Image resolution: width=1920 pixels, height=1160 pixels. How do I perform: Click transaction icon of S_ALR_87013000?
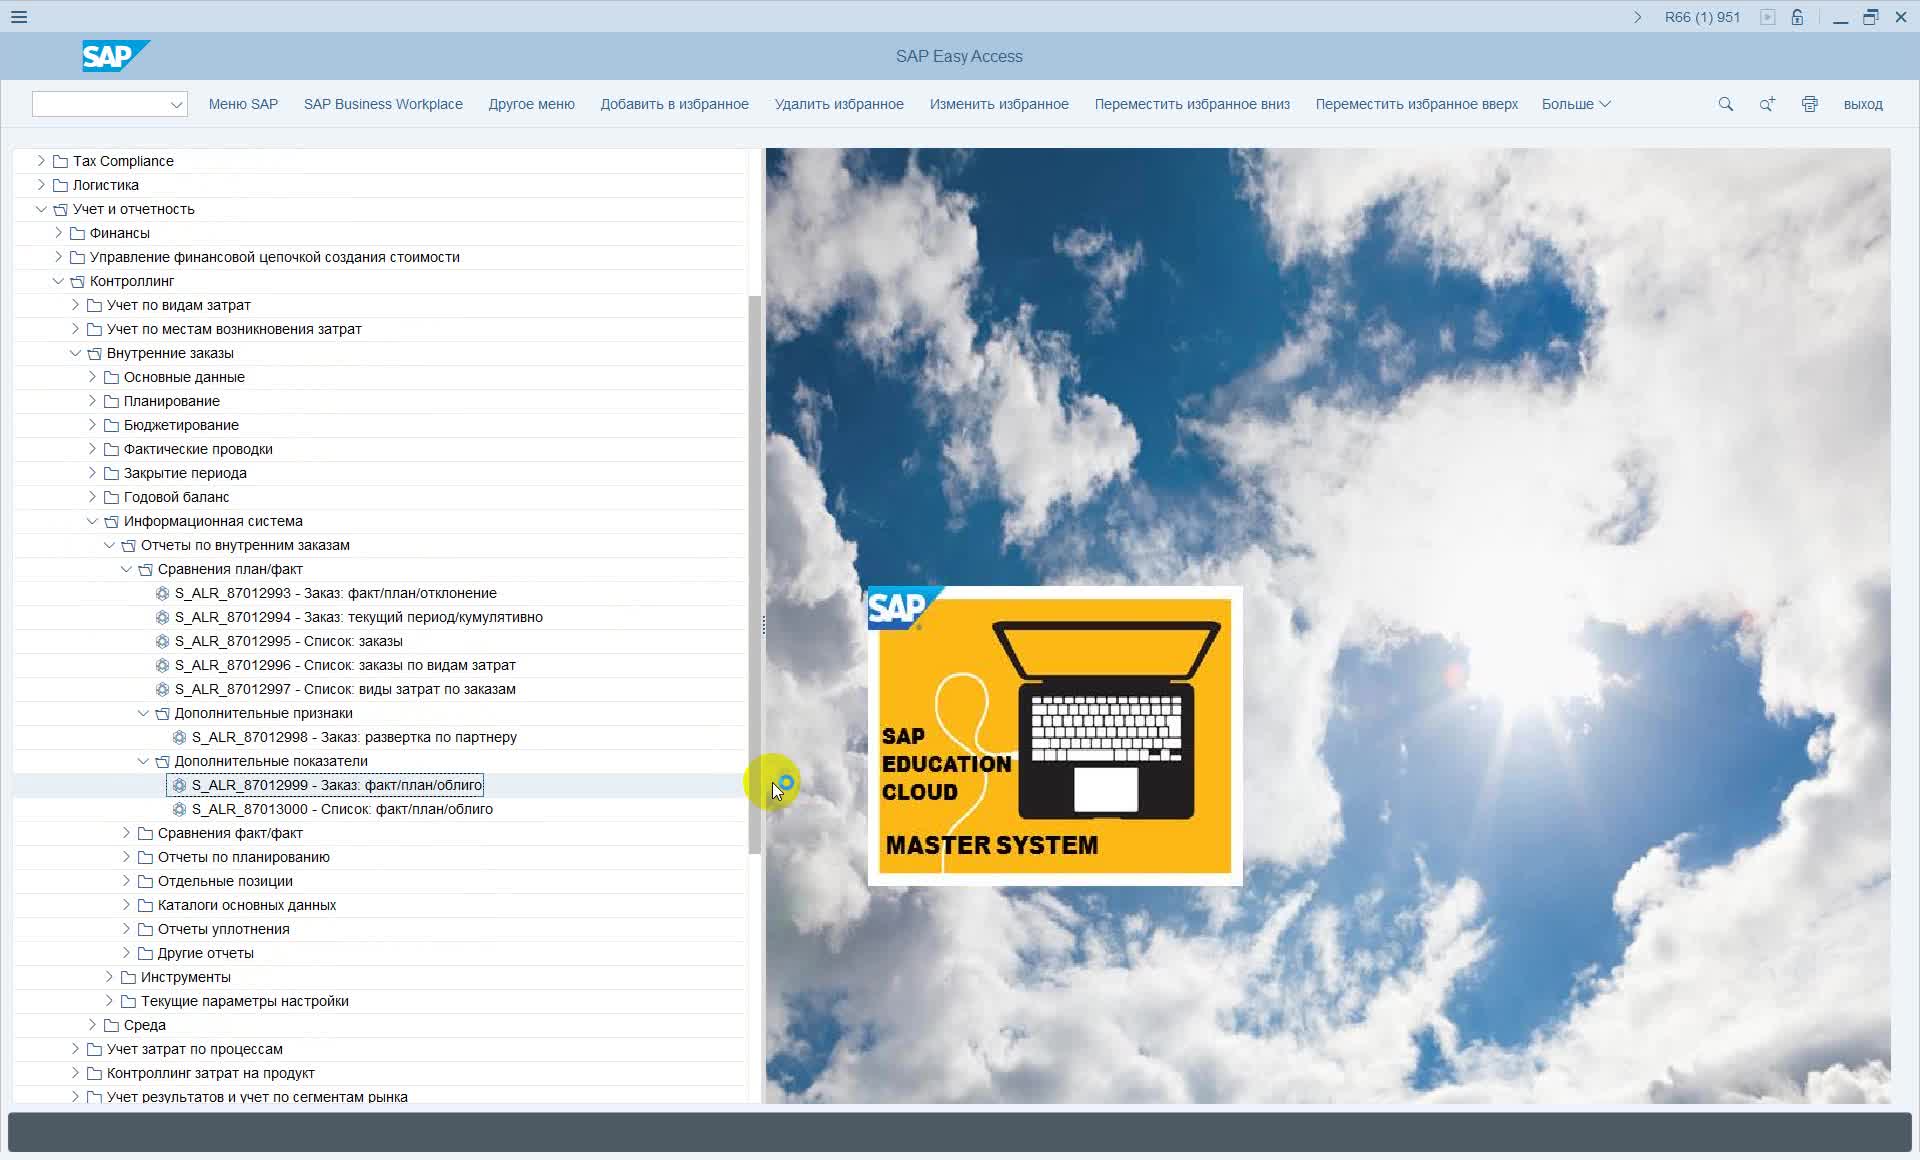tap(179, 809)
